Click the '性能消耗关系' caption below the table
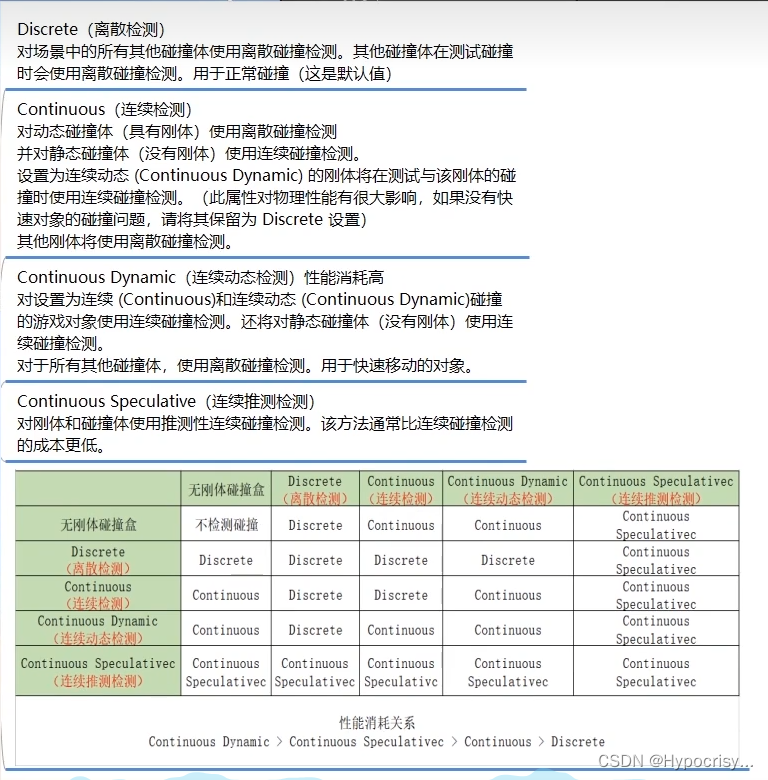This screenshot has width=768, height=780. 377,722
